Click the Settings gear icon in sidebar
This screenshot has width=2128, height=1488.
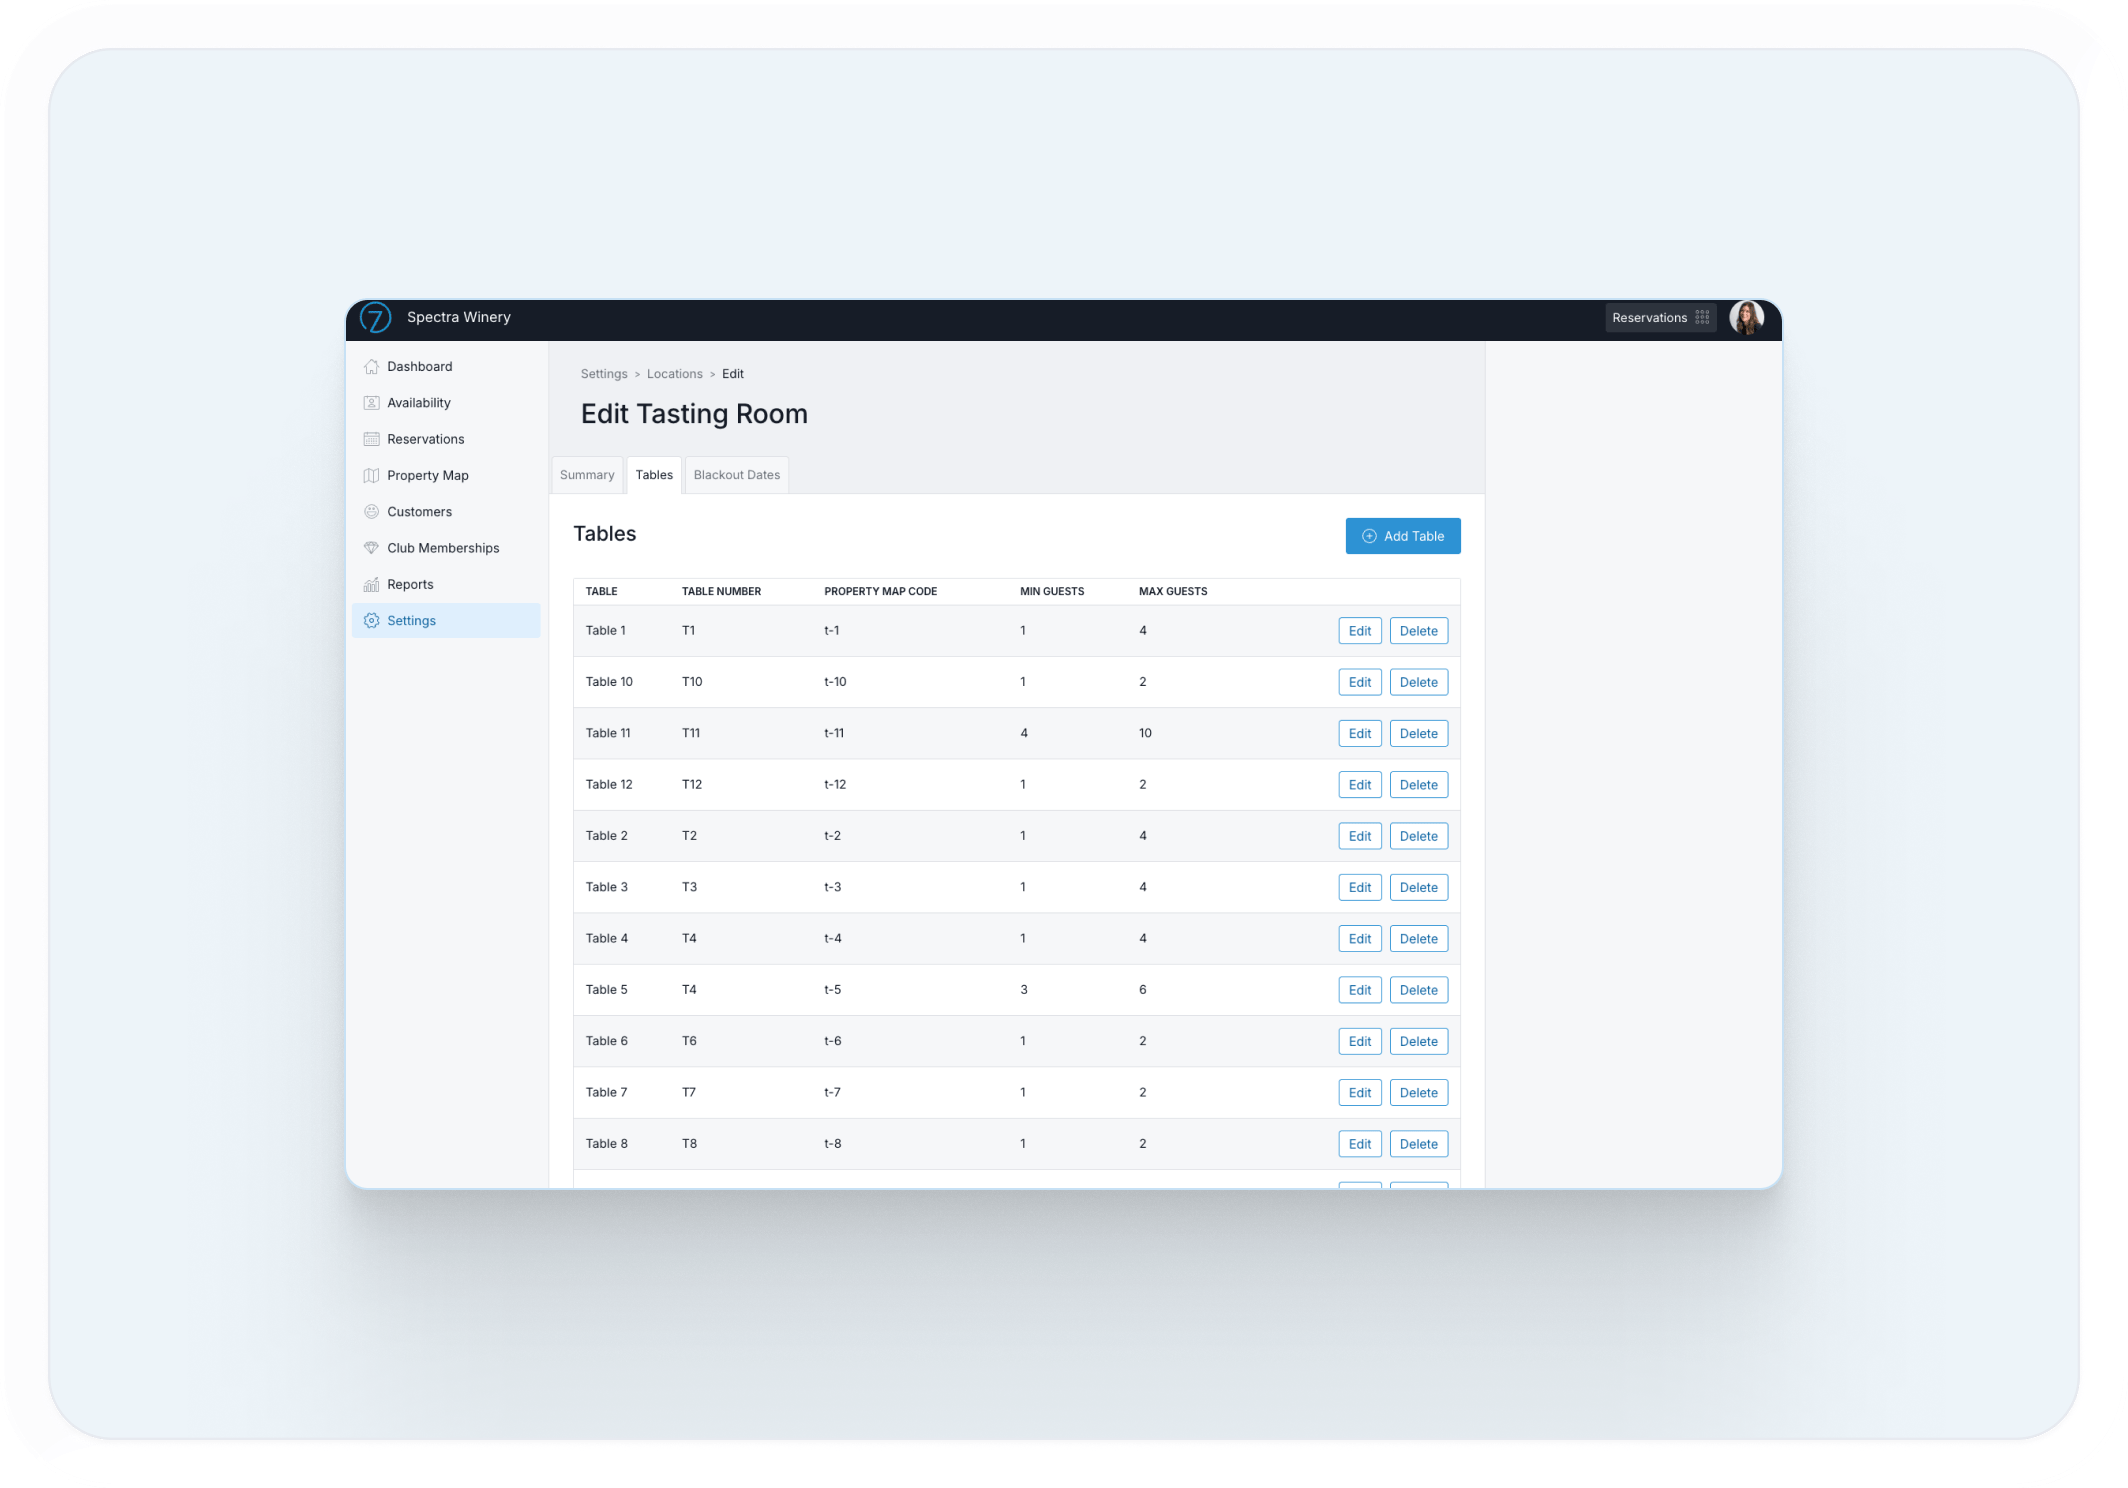click(x=372, y=621)
